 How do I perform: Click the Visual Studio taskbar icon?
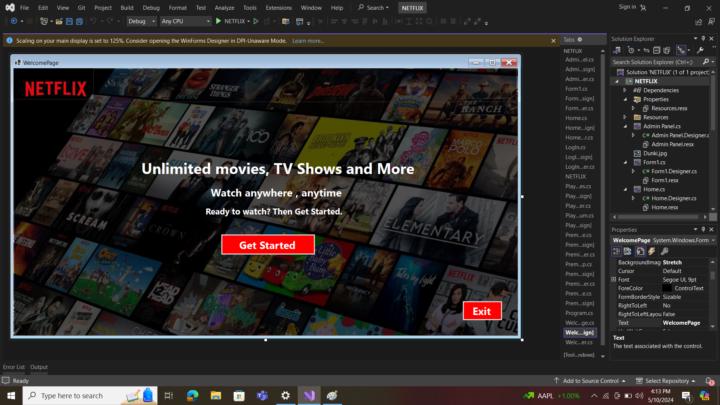click(309, 396)
